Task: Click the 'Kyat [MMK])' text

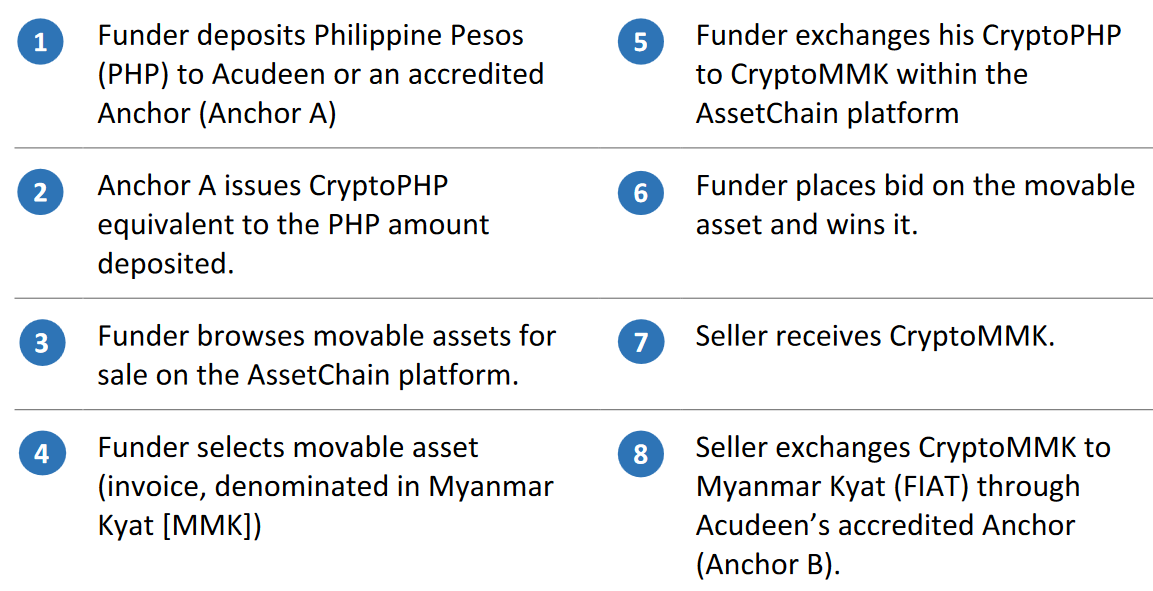Action: point(179,526)
